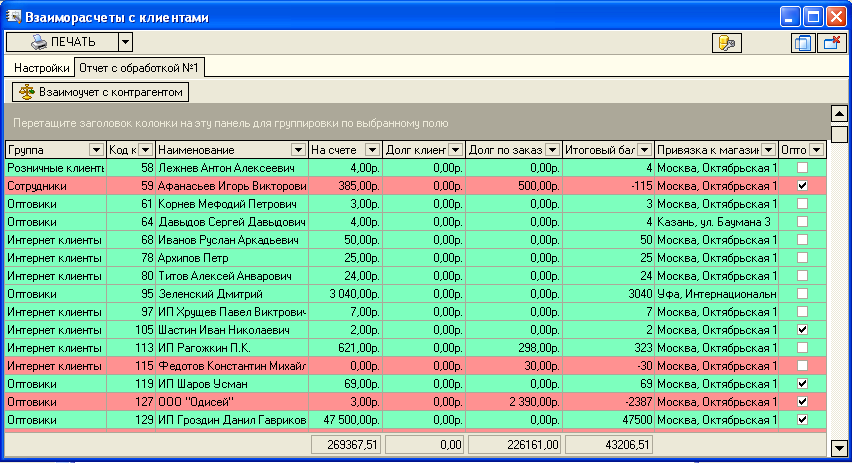Uncheck the checkbox in Шастин Иван Николаевич row
Viewport: 854px width, 463px height.
802,330
